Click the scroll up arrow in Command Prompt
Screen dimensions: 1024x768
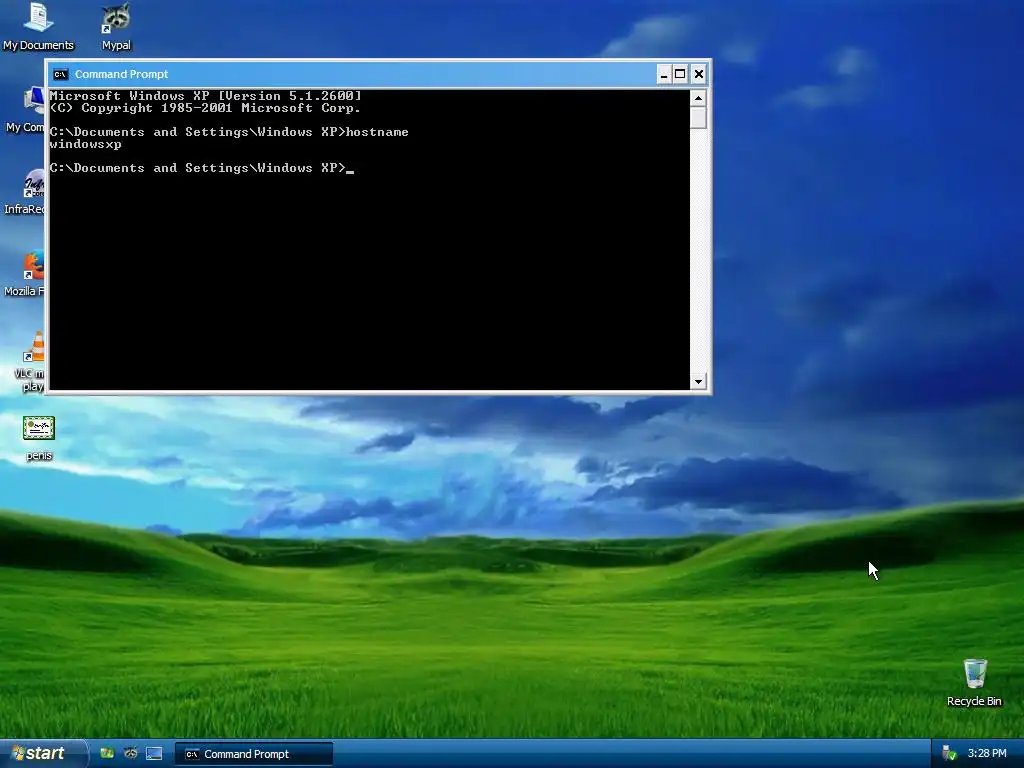(698, 99)
